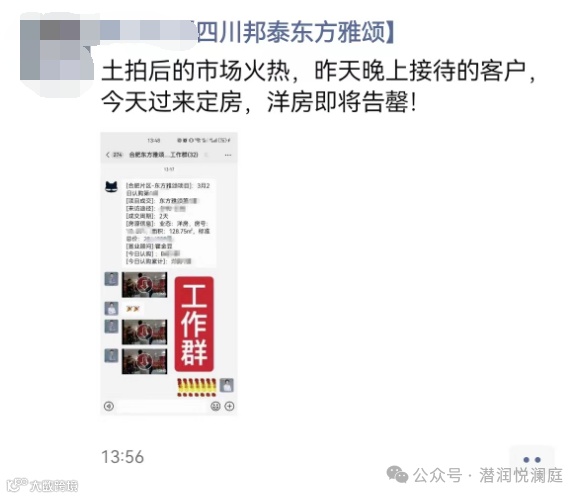Open the first celebration video thumbnail
The width and height of the screenshot is (581, 498).
click(145, 285)
